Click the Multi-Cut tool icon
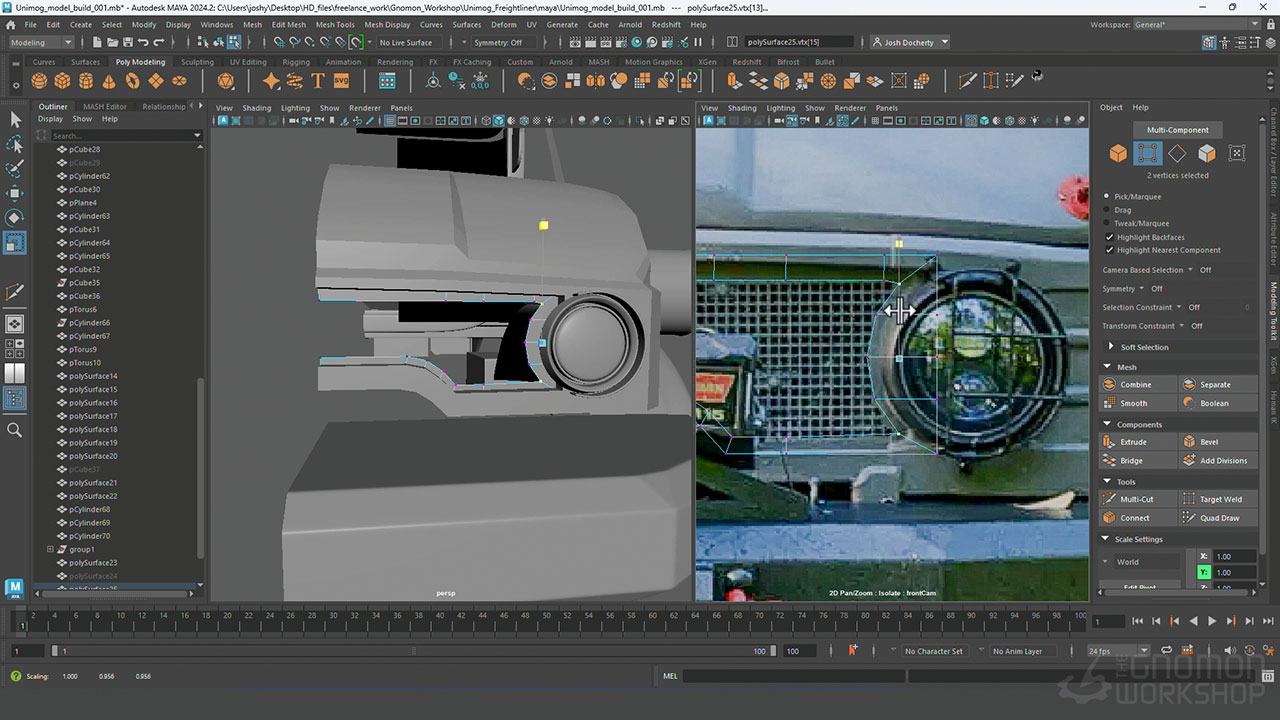This screenshot has width=1280, height=720. point(1110,499)
